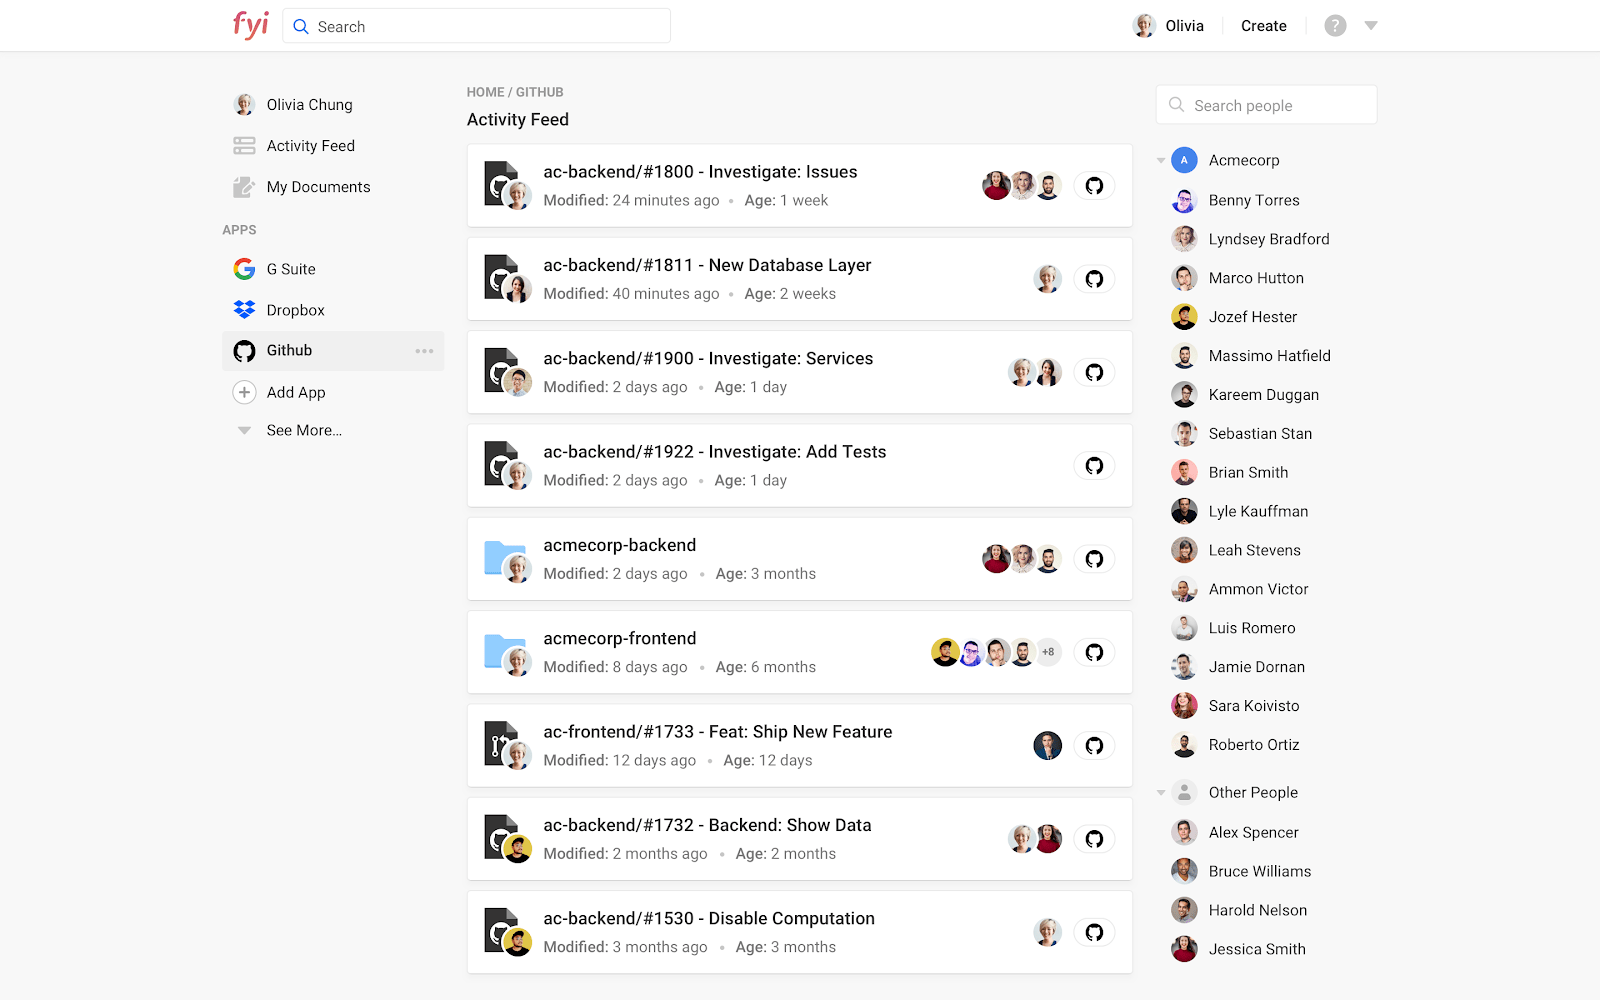This screenshot has width=1600, height=1000.
Task: Expand the top-right account dropdown arrow
Action: point(1371,26)
